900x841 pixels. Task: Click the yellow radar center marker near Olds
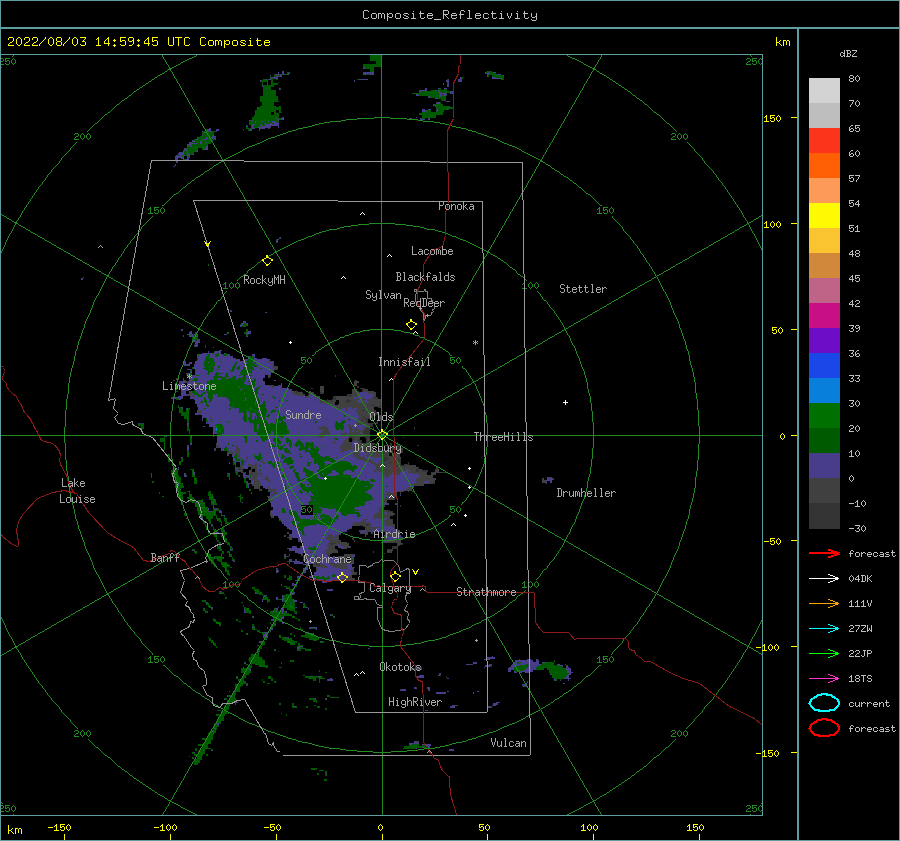coord(382,435)
